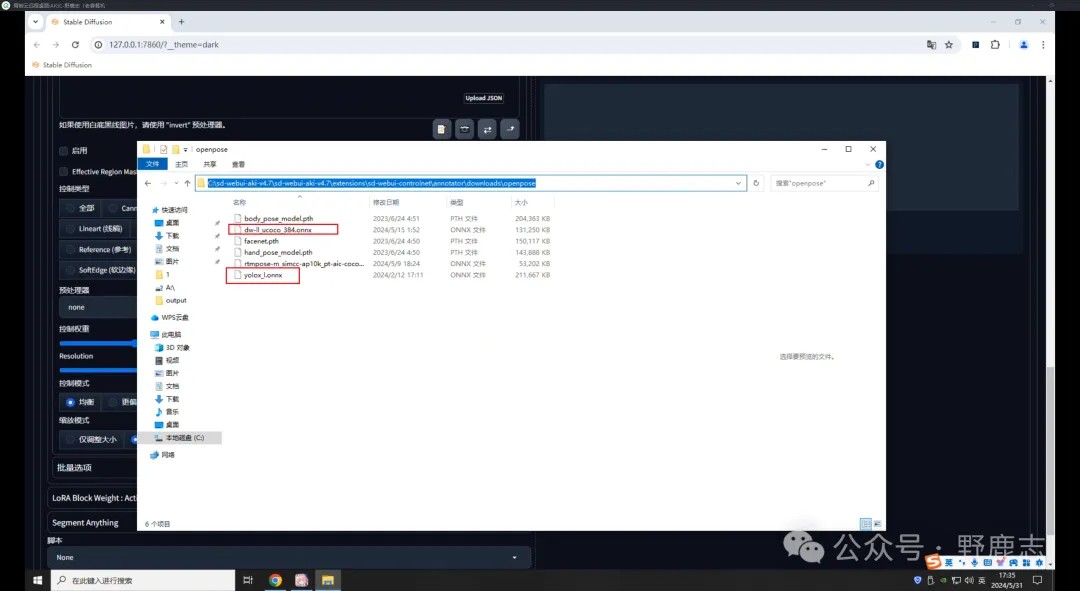The image size is (1080, 591).
Task: Click the 搜索 openpose search box
Action: pyautogui.click(x=825, y=183)
